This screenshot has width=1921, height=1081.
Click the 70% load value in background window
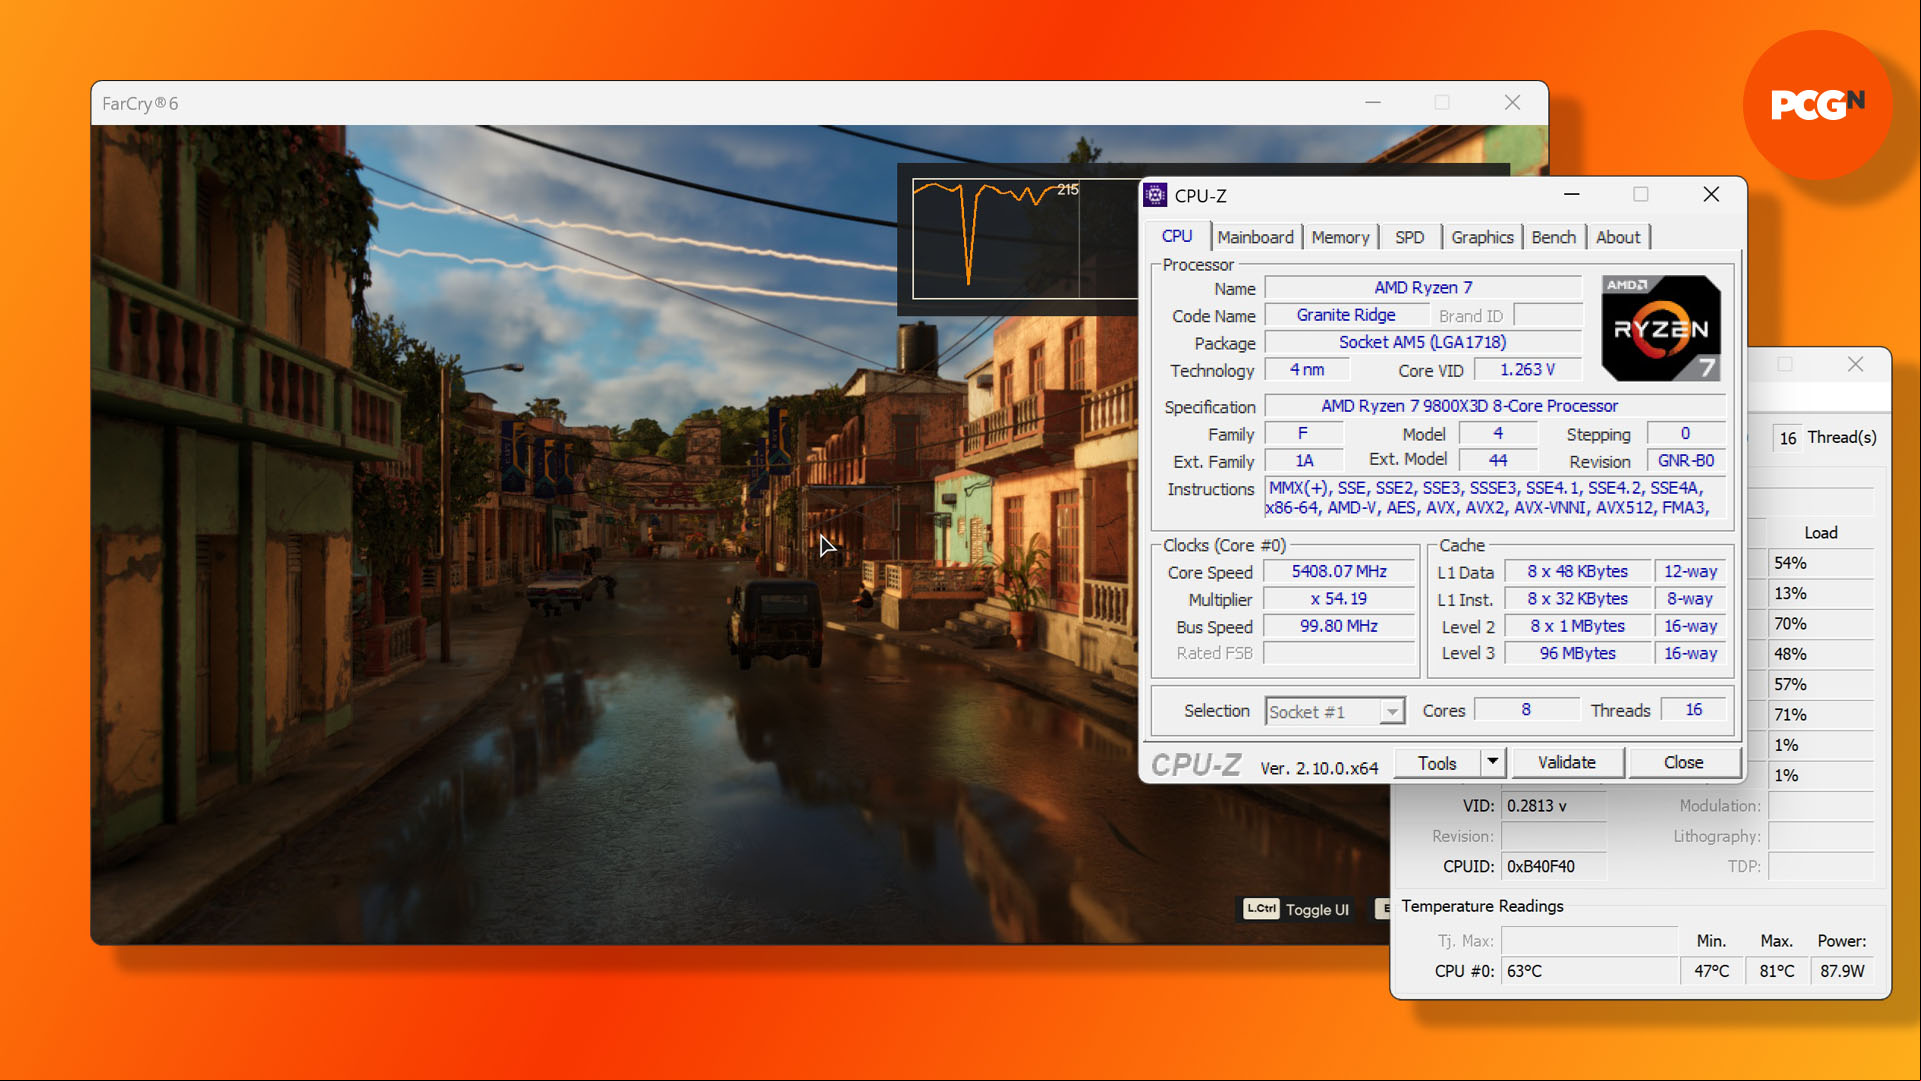(1819, 624)
